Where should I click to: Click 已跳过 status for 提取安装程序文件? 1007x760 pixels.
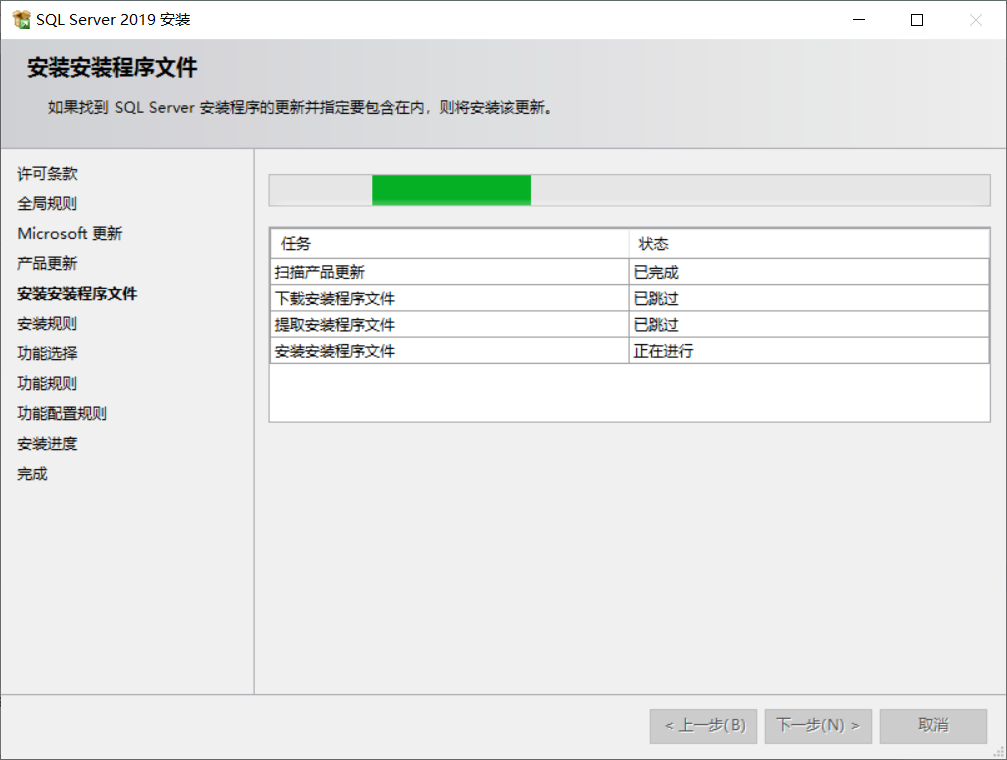pos(809,325)
